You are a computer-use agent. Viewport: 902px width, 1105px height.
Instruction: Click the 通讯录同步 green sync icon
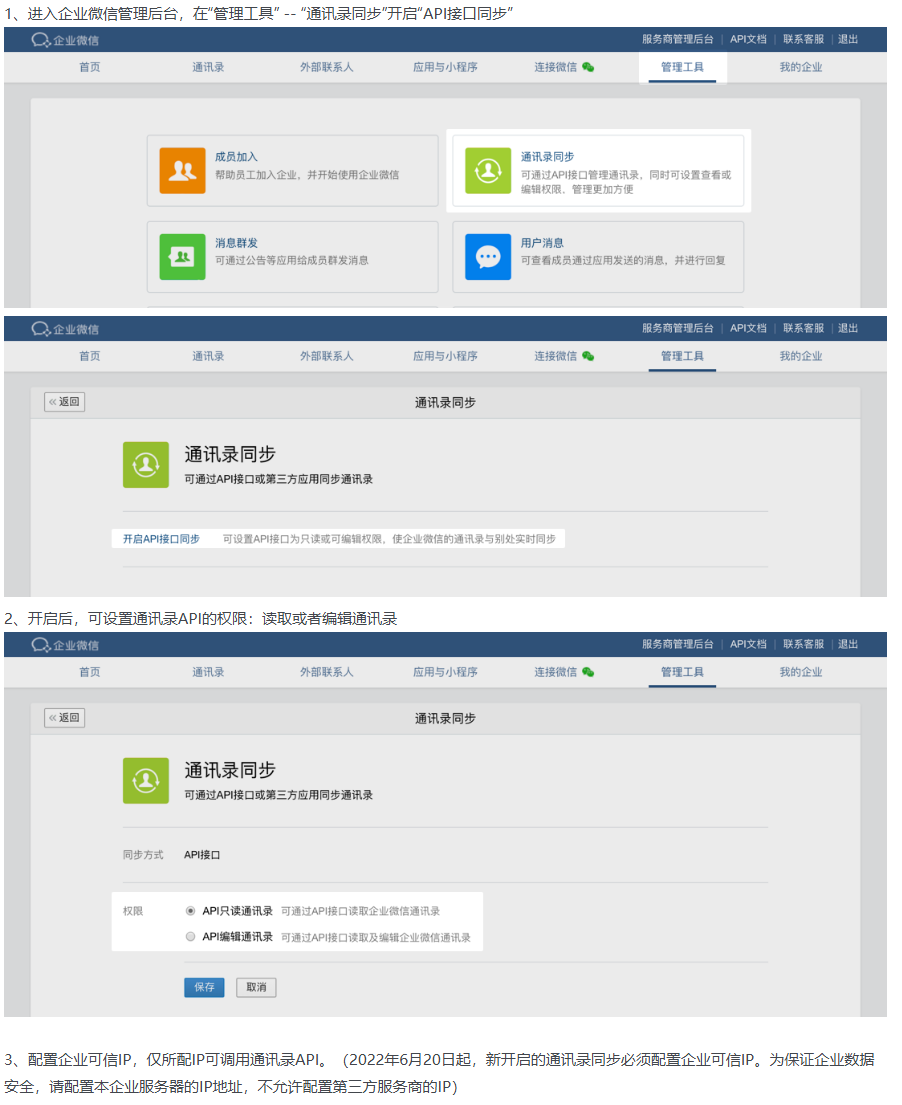pos(487,170)
